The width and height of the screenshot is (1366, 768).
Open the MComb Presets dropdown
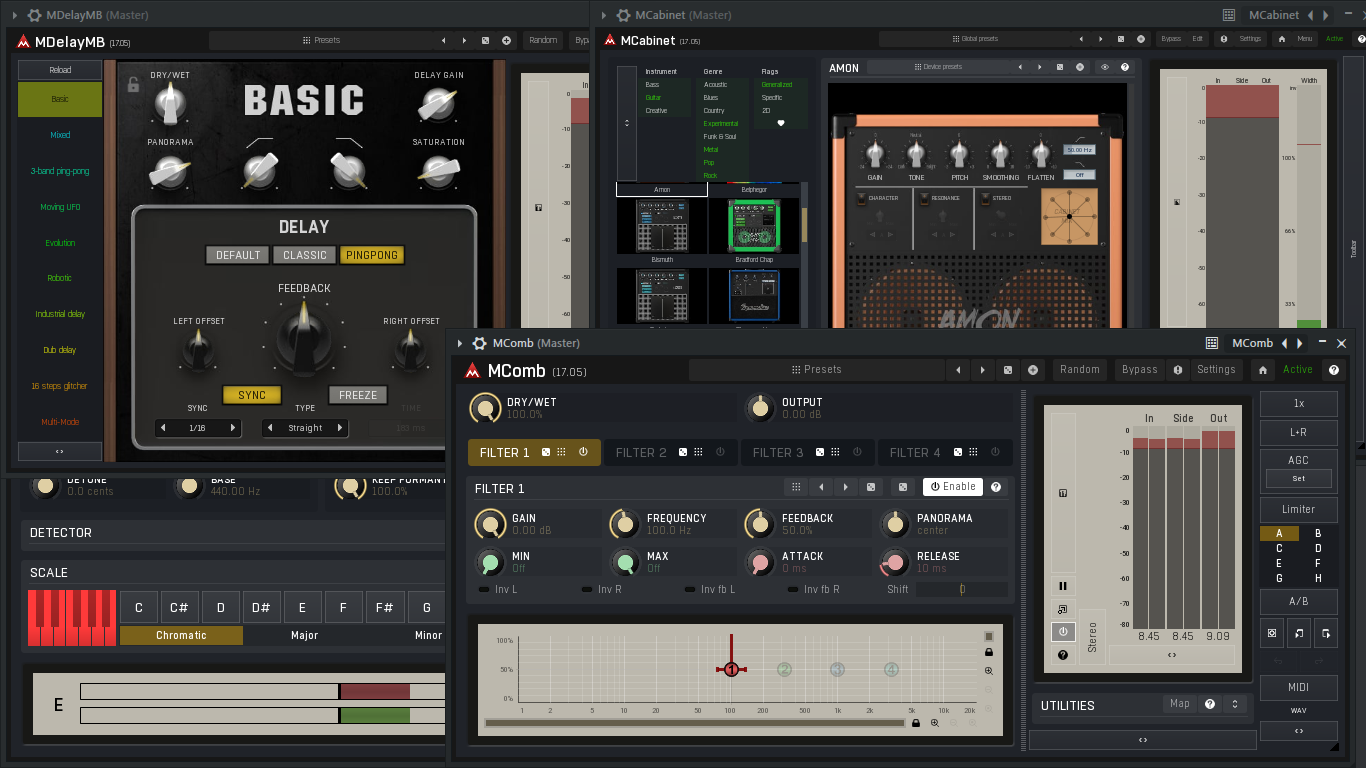coord(816,370)
